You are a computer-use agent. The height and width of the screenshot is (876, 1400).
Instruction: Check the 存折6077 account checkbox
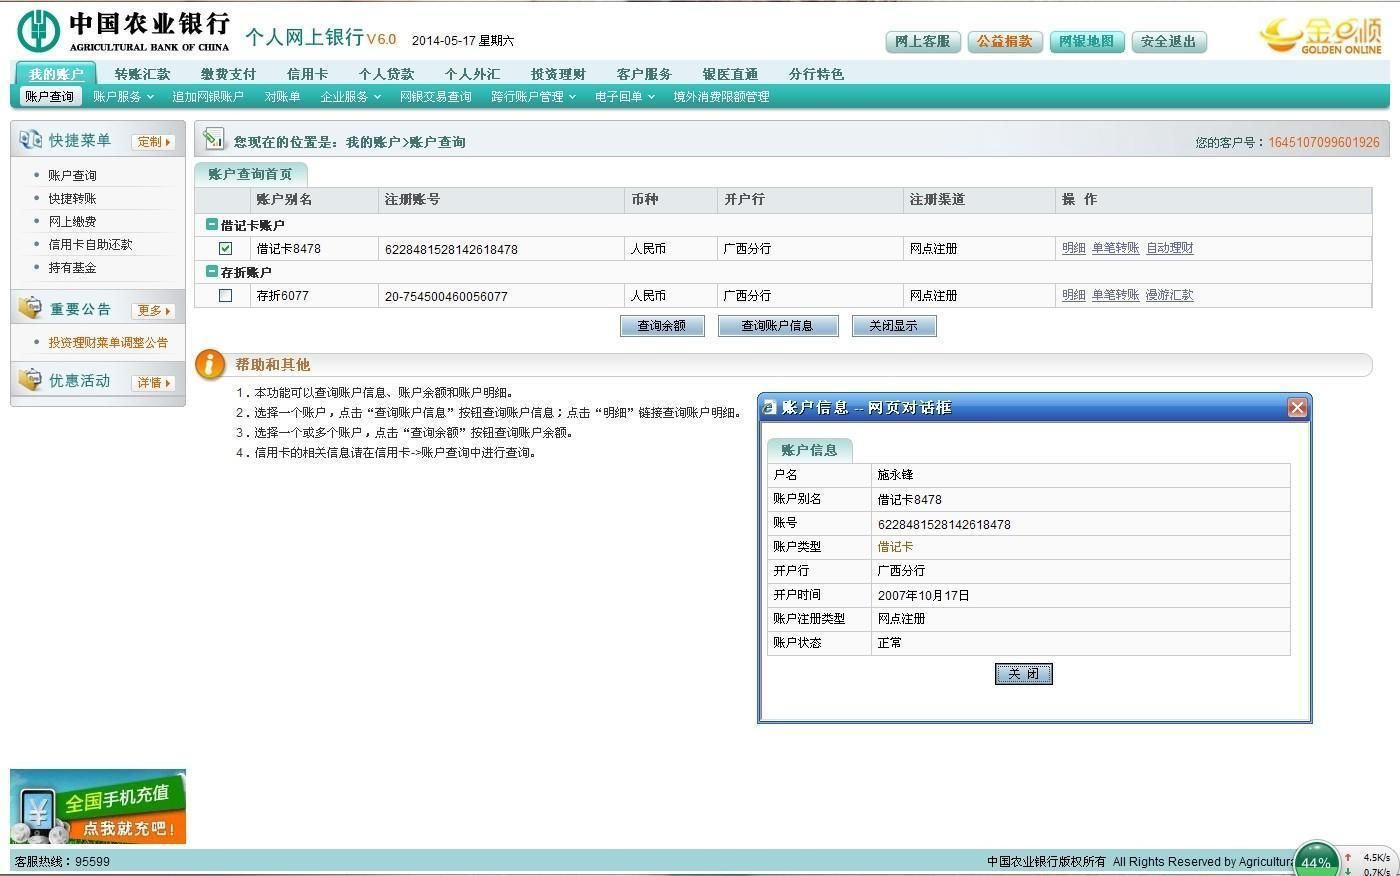225,295
